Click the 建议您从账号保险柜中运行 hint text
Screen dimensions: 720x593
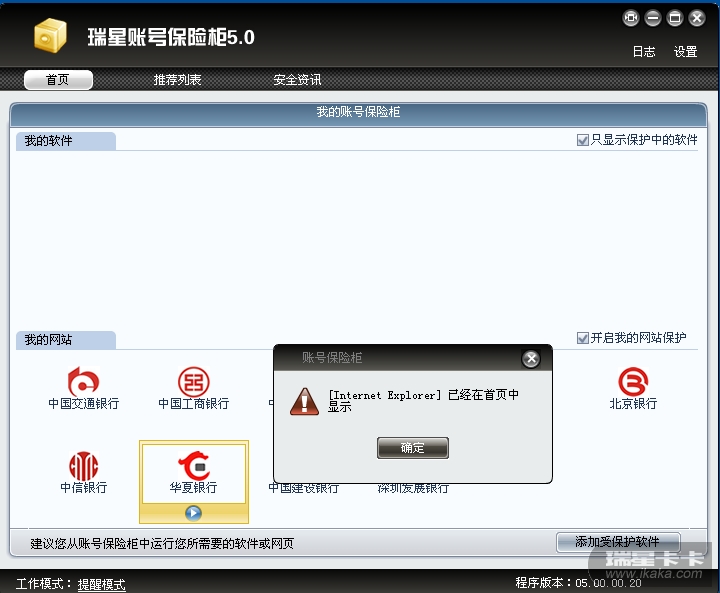(x=162, y=544)
